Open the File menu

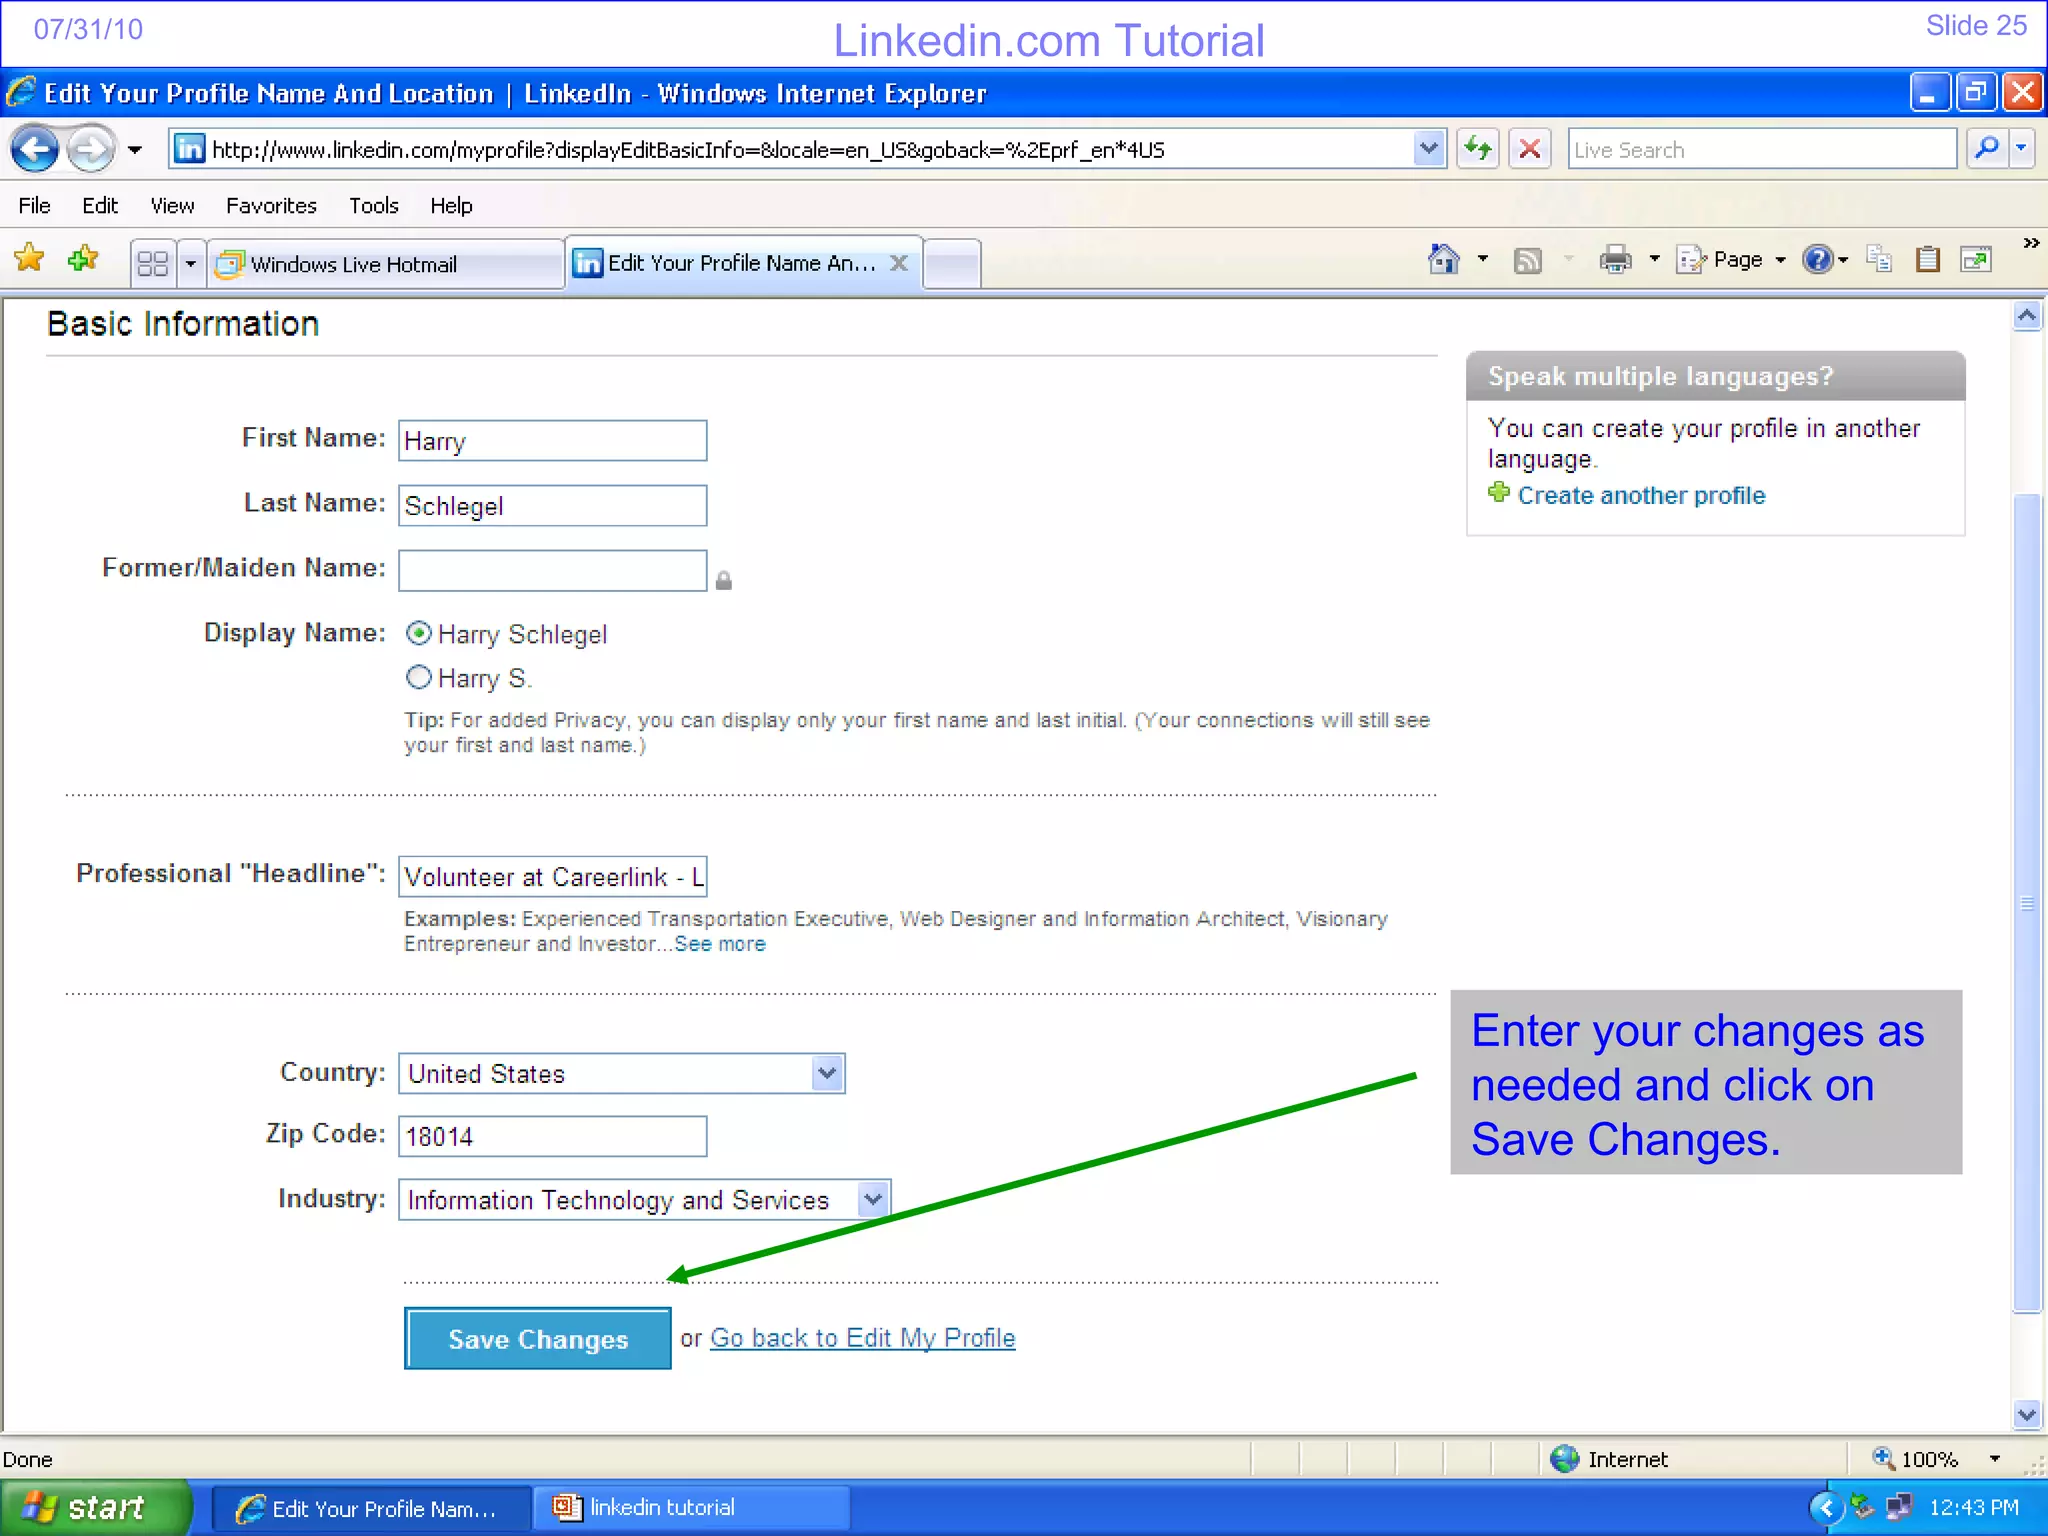pyautogui.click(x=34, y=206)
